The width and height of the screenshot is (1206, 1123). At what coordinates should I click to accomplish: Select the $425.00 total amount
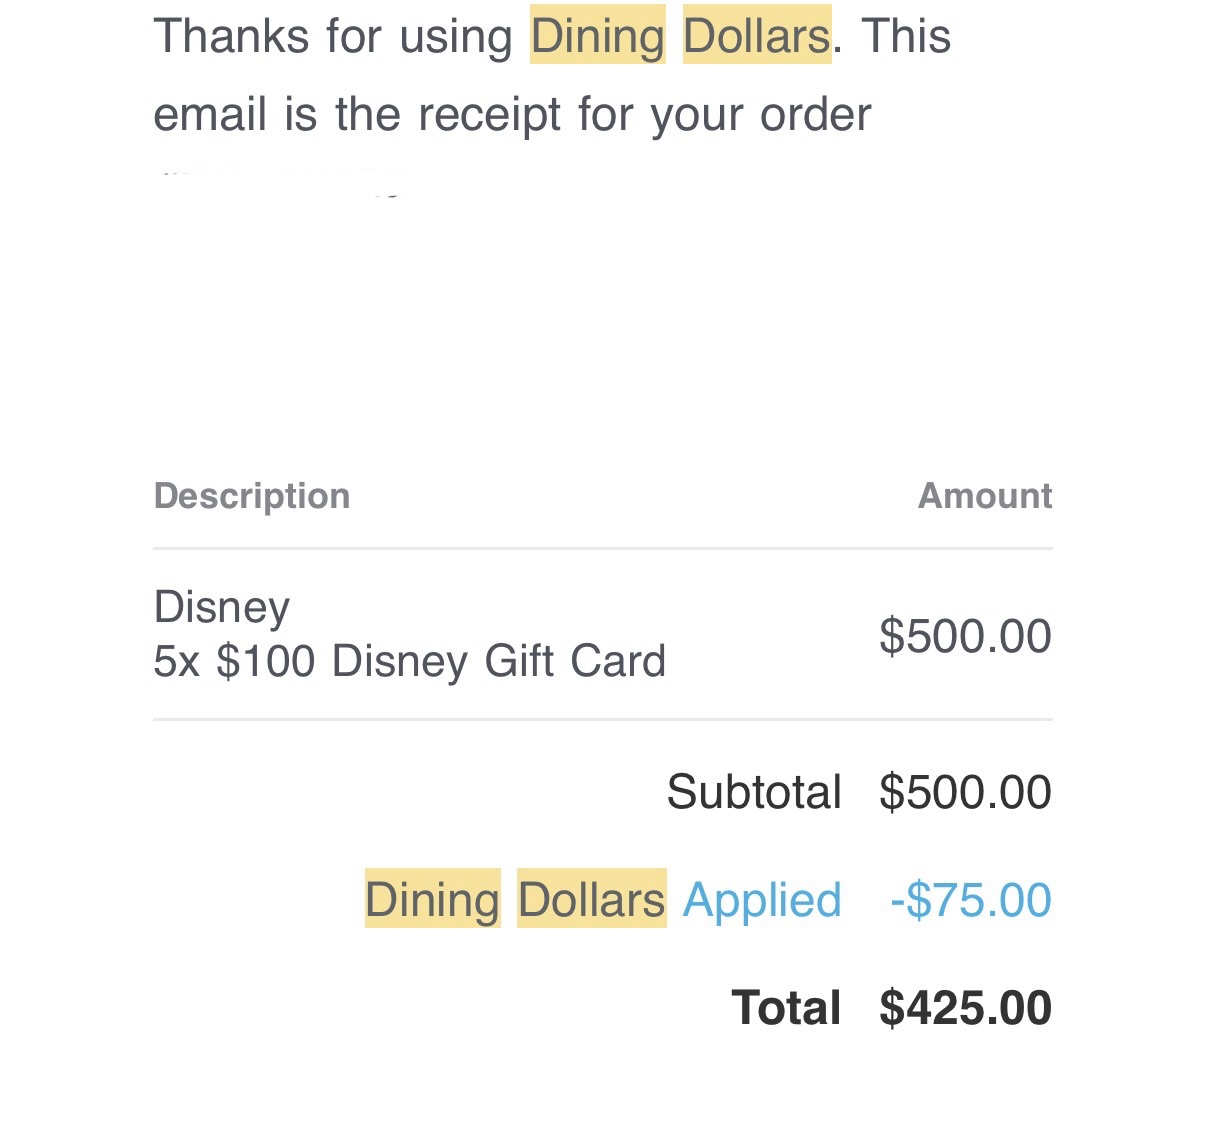[964, 1007]
